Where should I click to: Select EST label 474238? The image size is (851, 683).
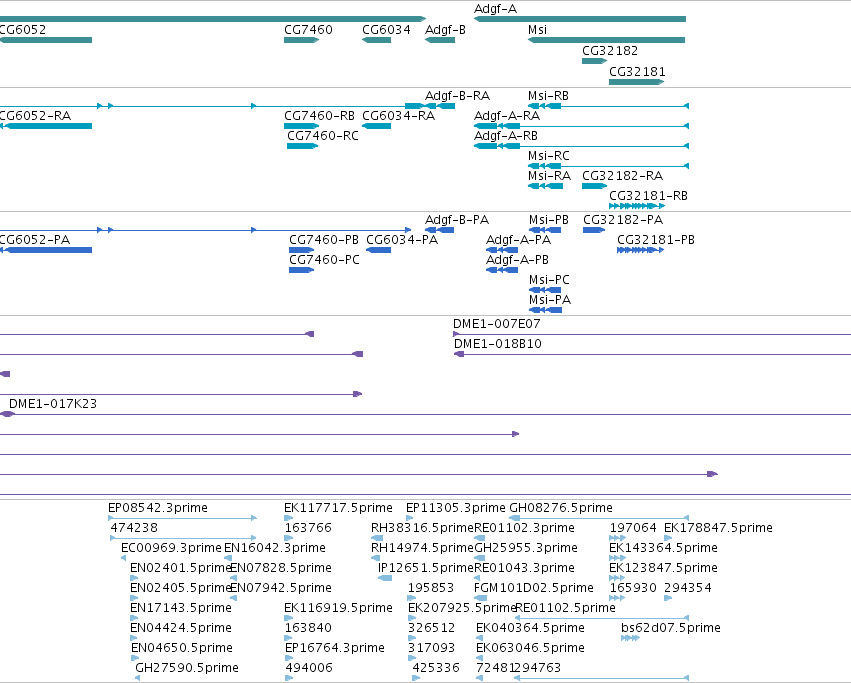tap(134, 528)
